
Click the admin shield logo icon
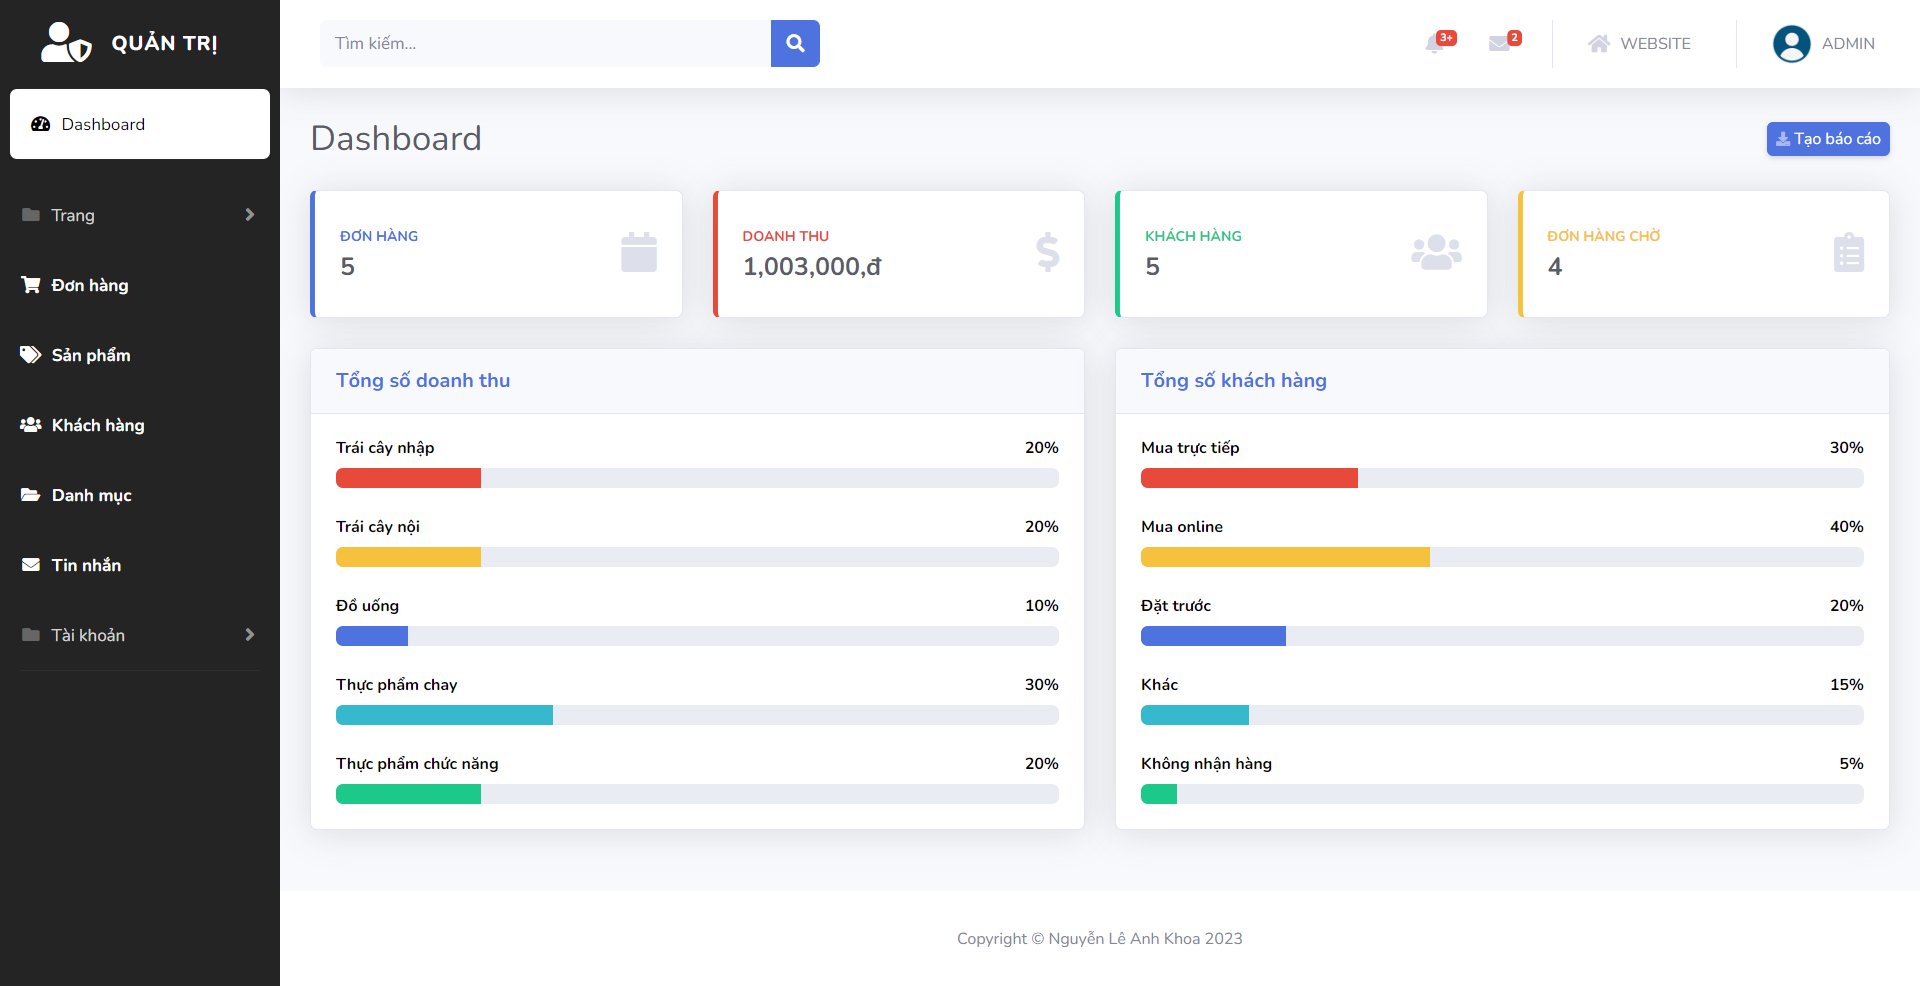[66, 43]
